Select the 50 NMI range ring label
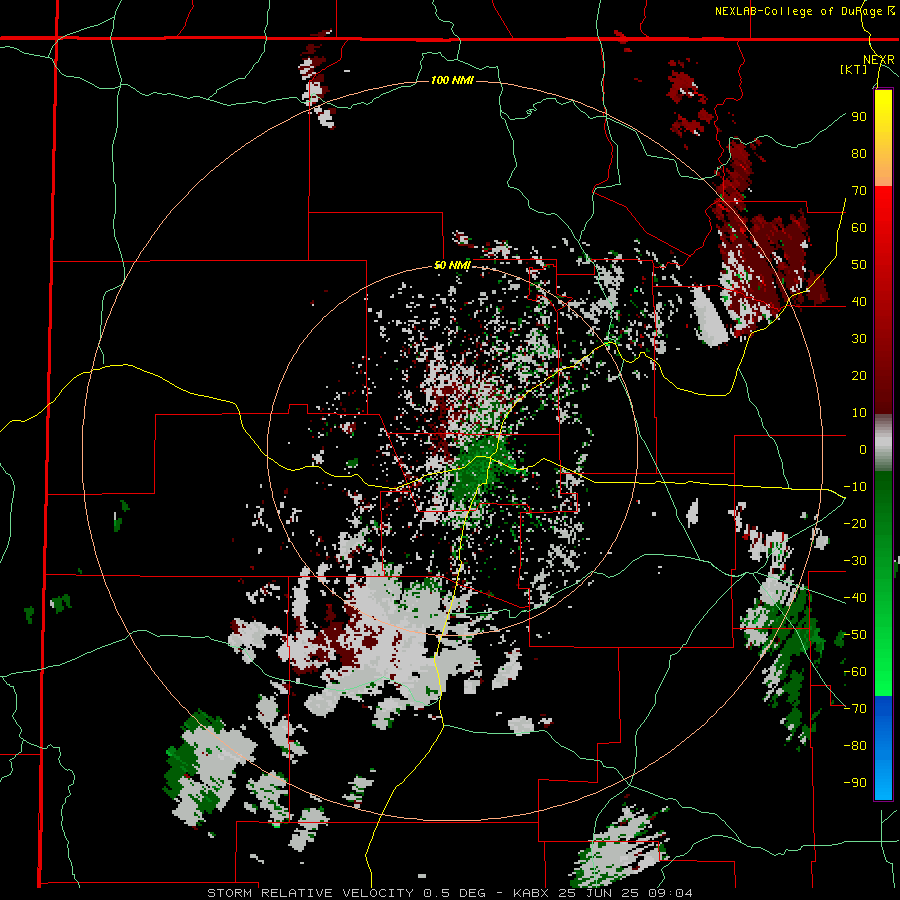 pyautogui.click(x=452, y=265)
